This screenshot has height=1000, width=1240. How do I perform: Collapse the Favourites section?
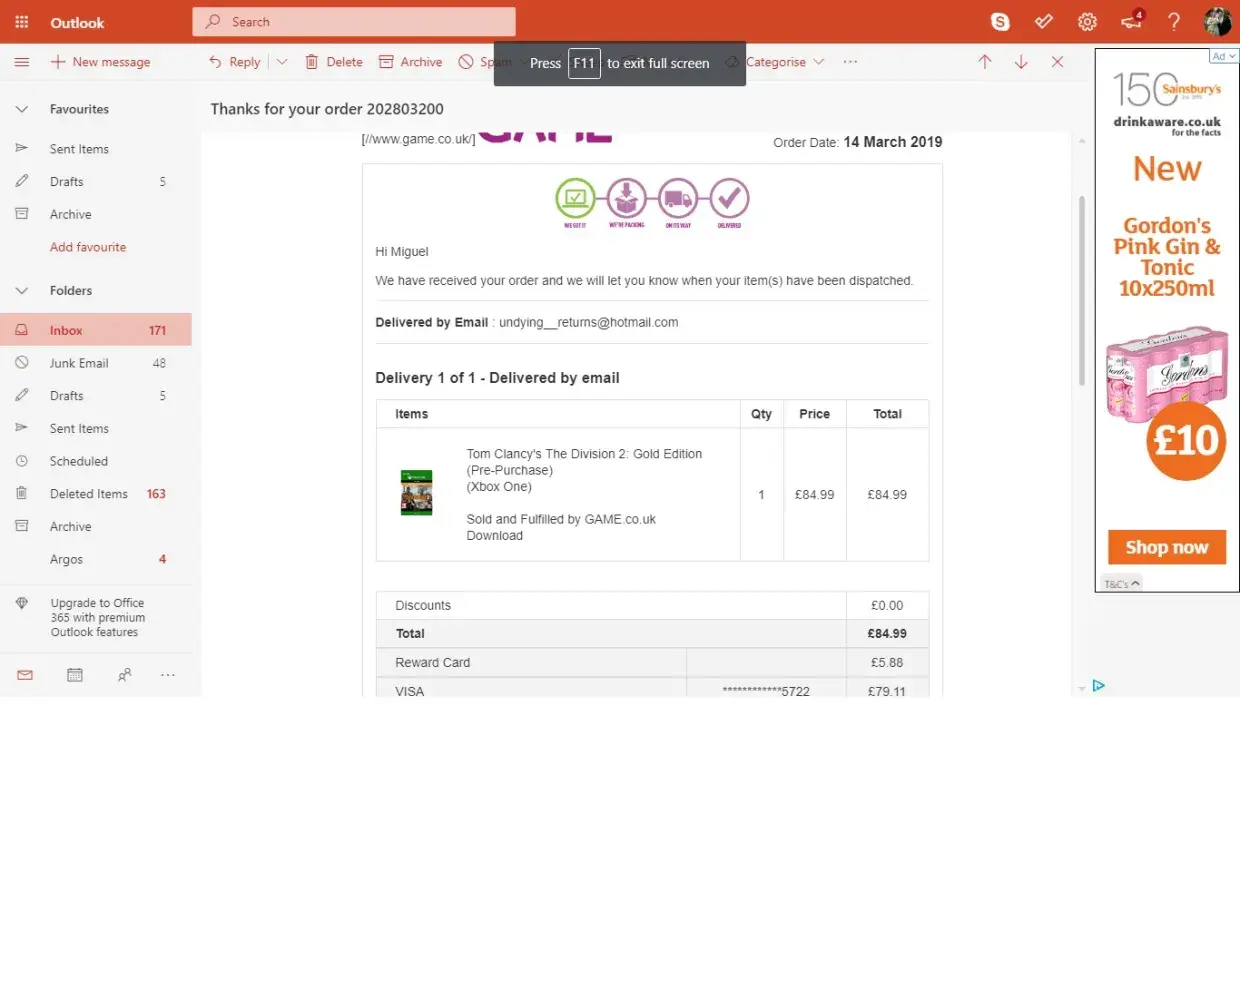[22, 109]
